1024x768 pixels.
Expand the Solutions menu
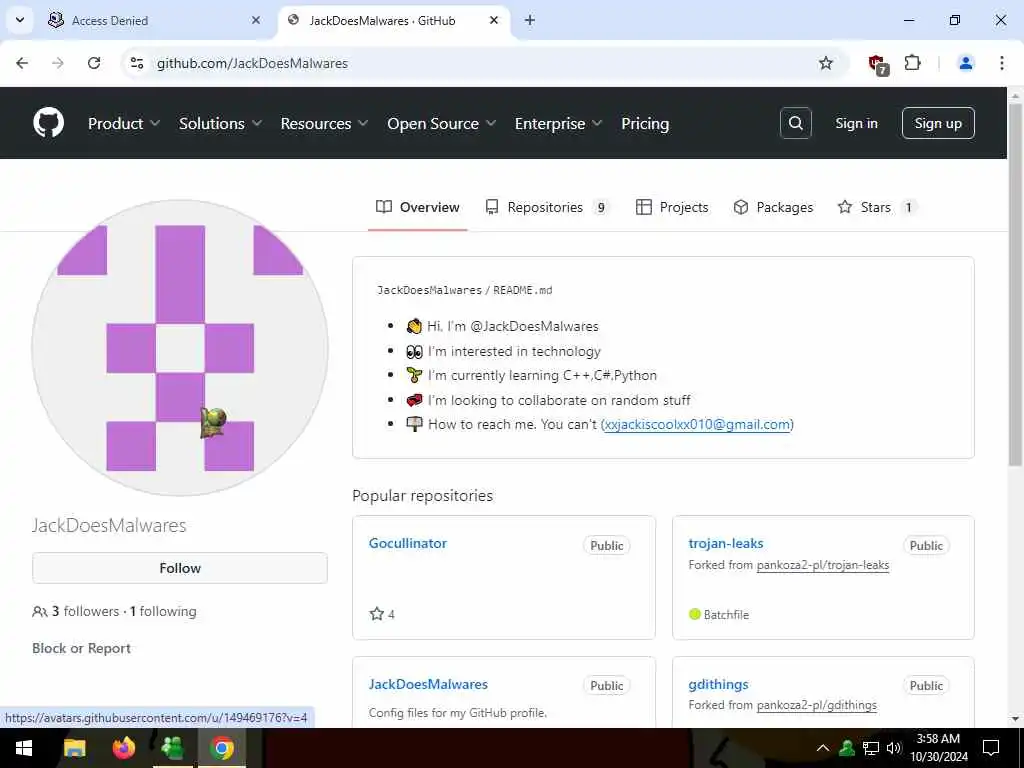[x=220, y=123]
